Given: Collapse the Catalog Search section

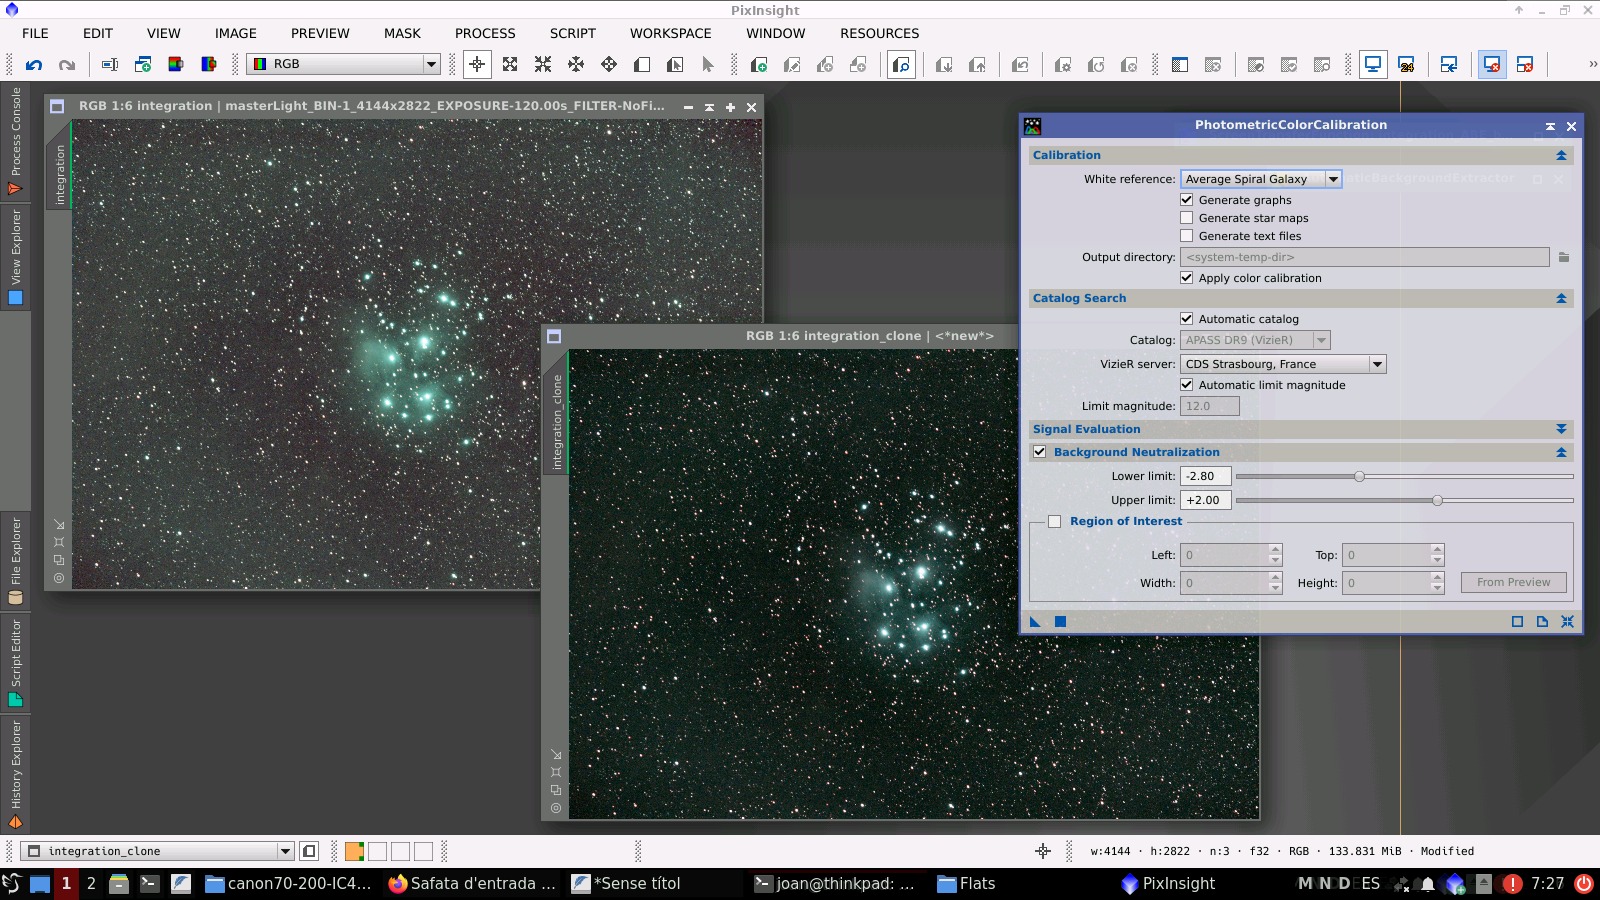Looking at the screenshot, I should tap(1561, 297).
